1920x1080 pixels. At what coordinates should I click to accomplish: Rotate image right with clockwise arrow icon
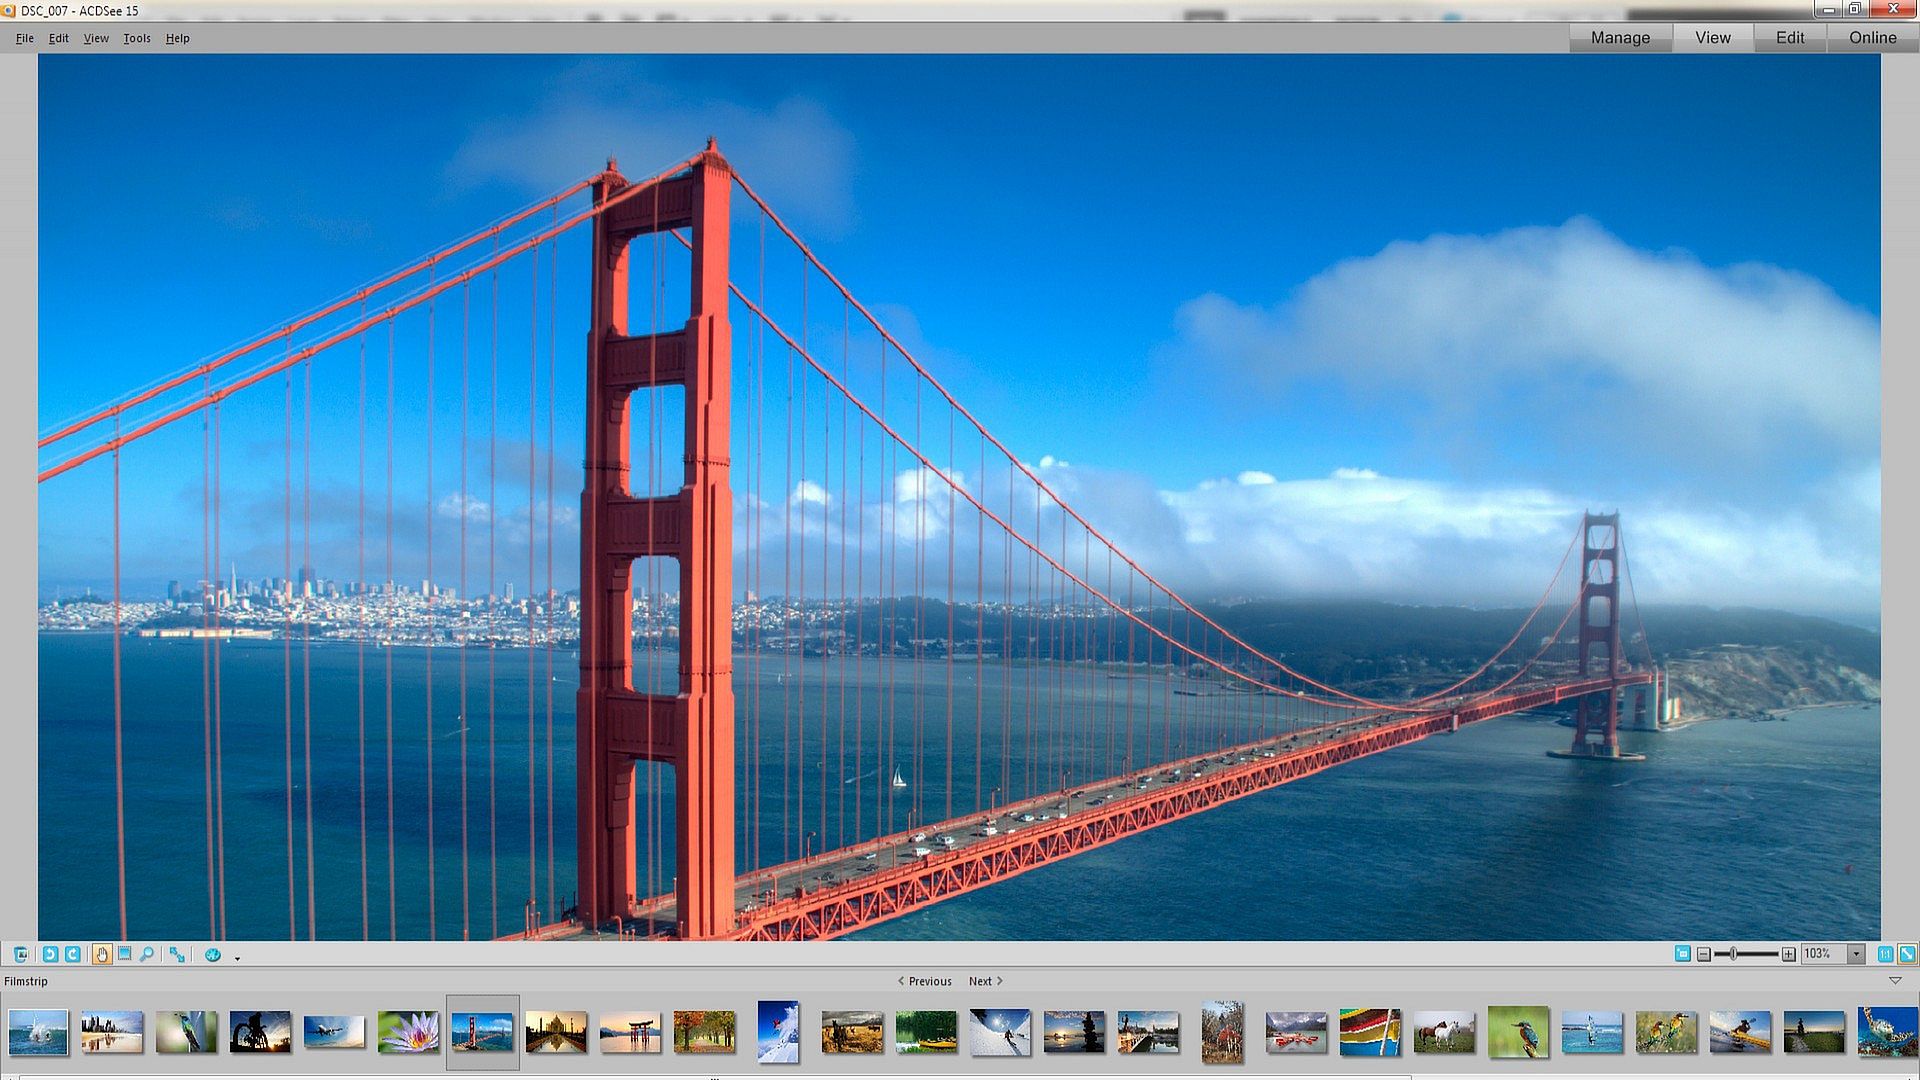[73, 954]
